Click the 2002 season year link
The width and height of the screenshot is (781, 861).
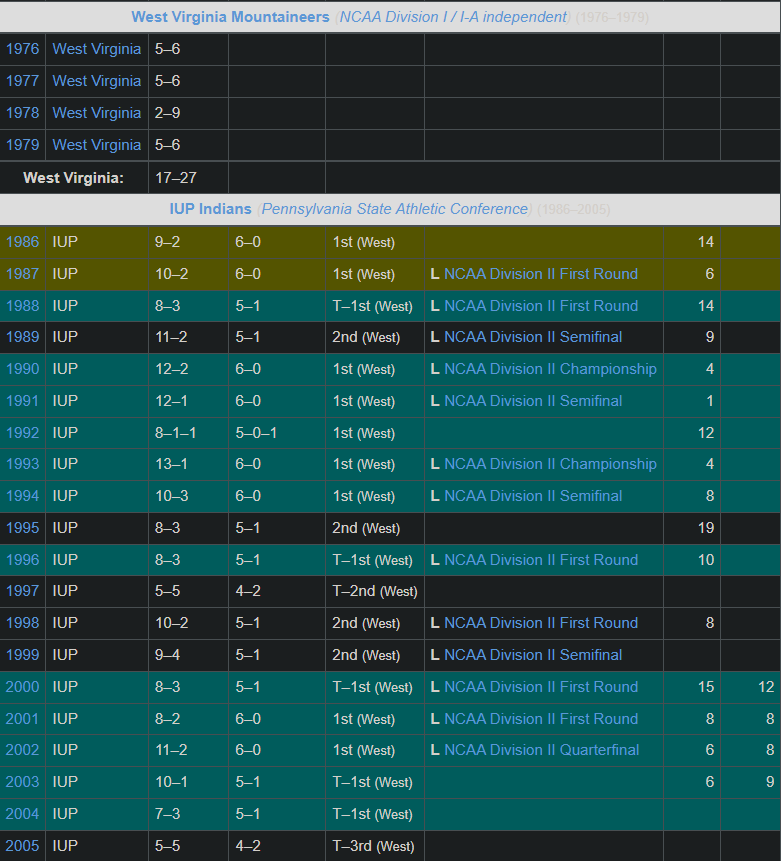(x=23, y=750)
